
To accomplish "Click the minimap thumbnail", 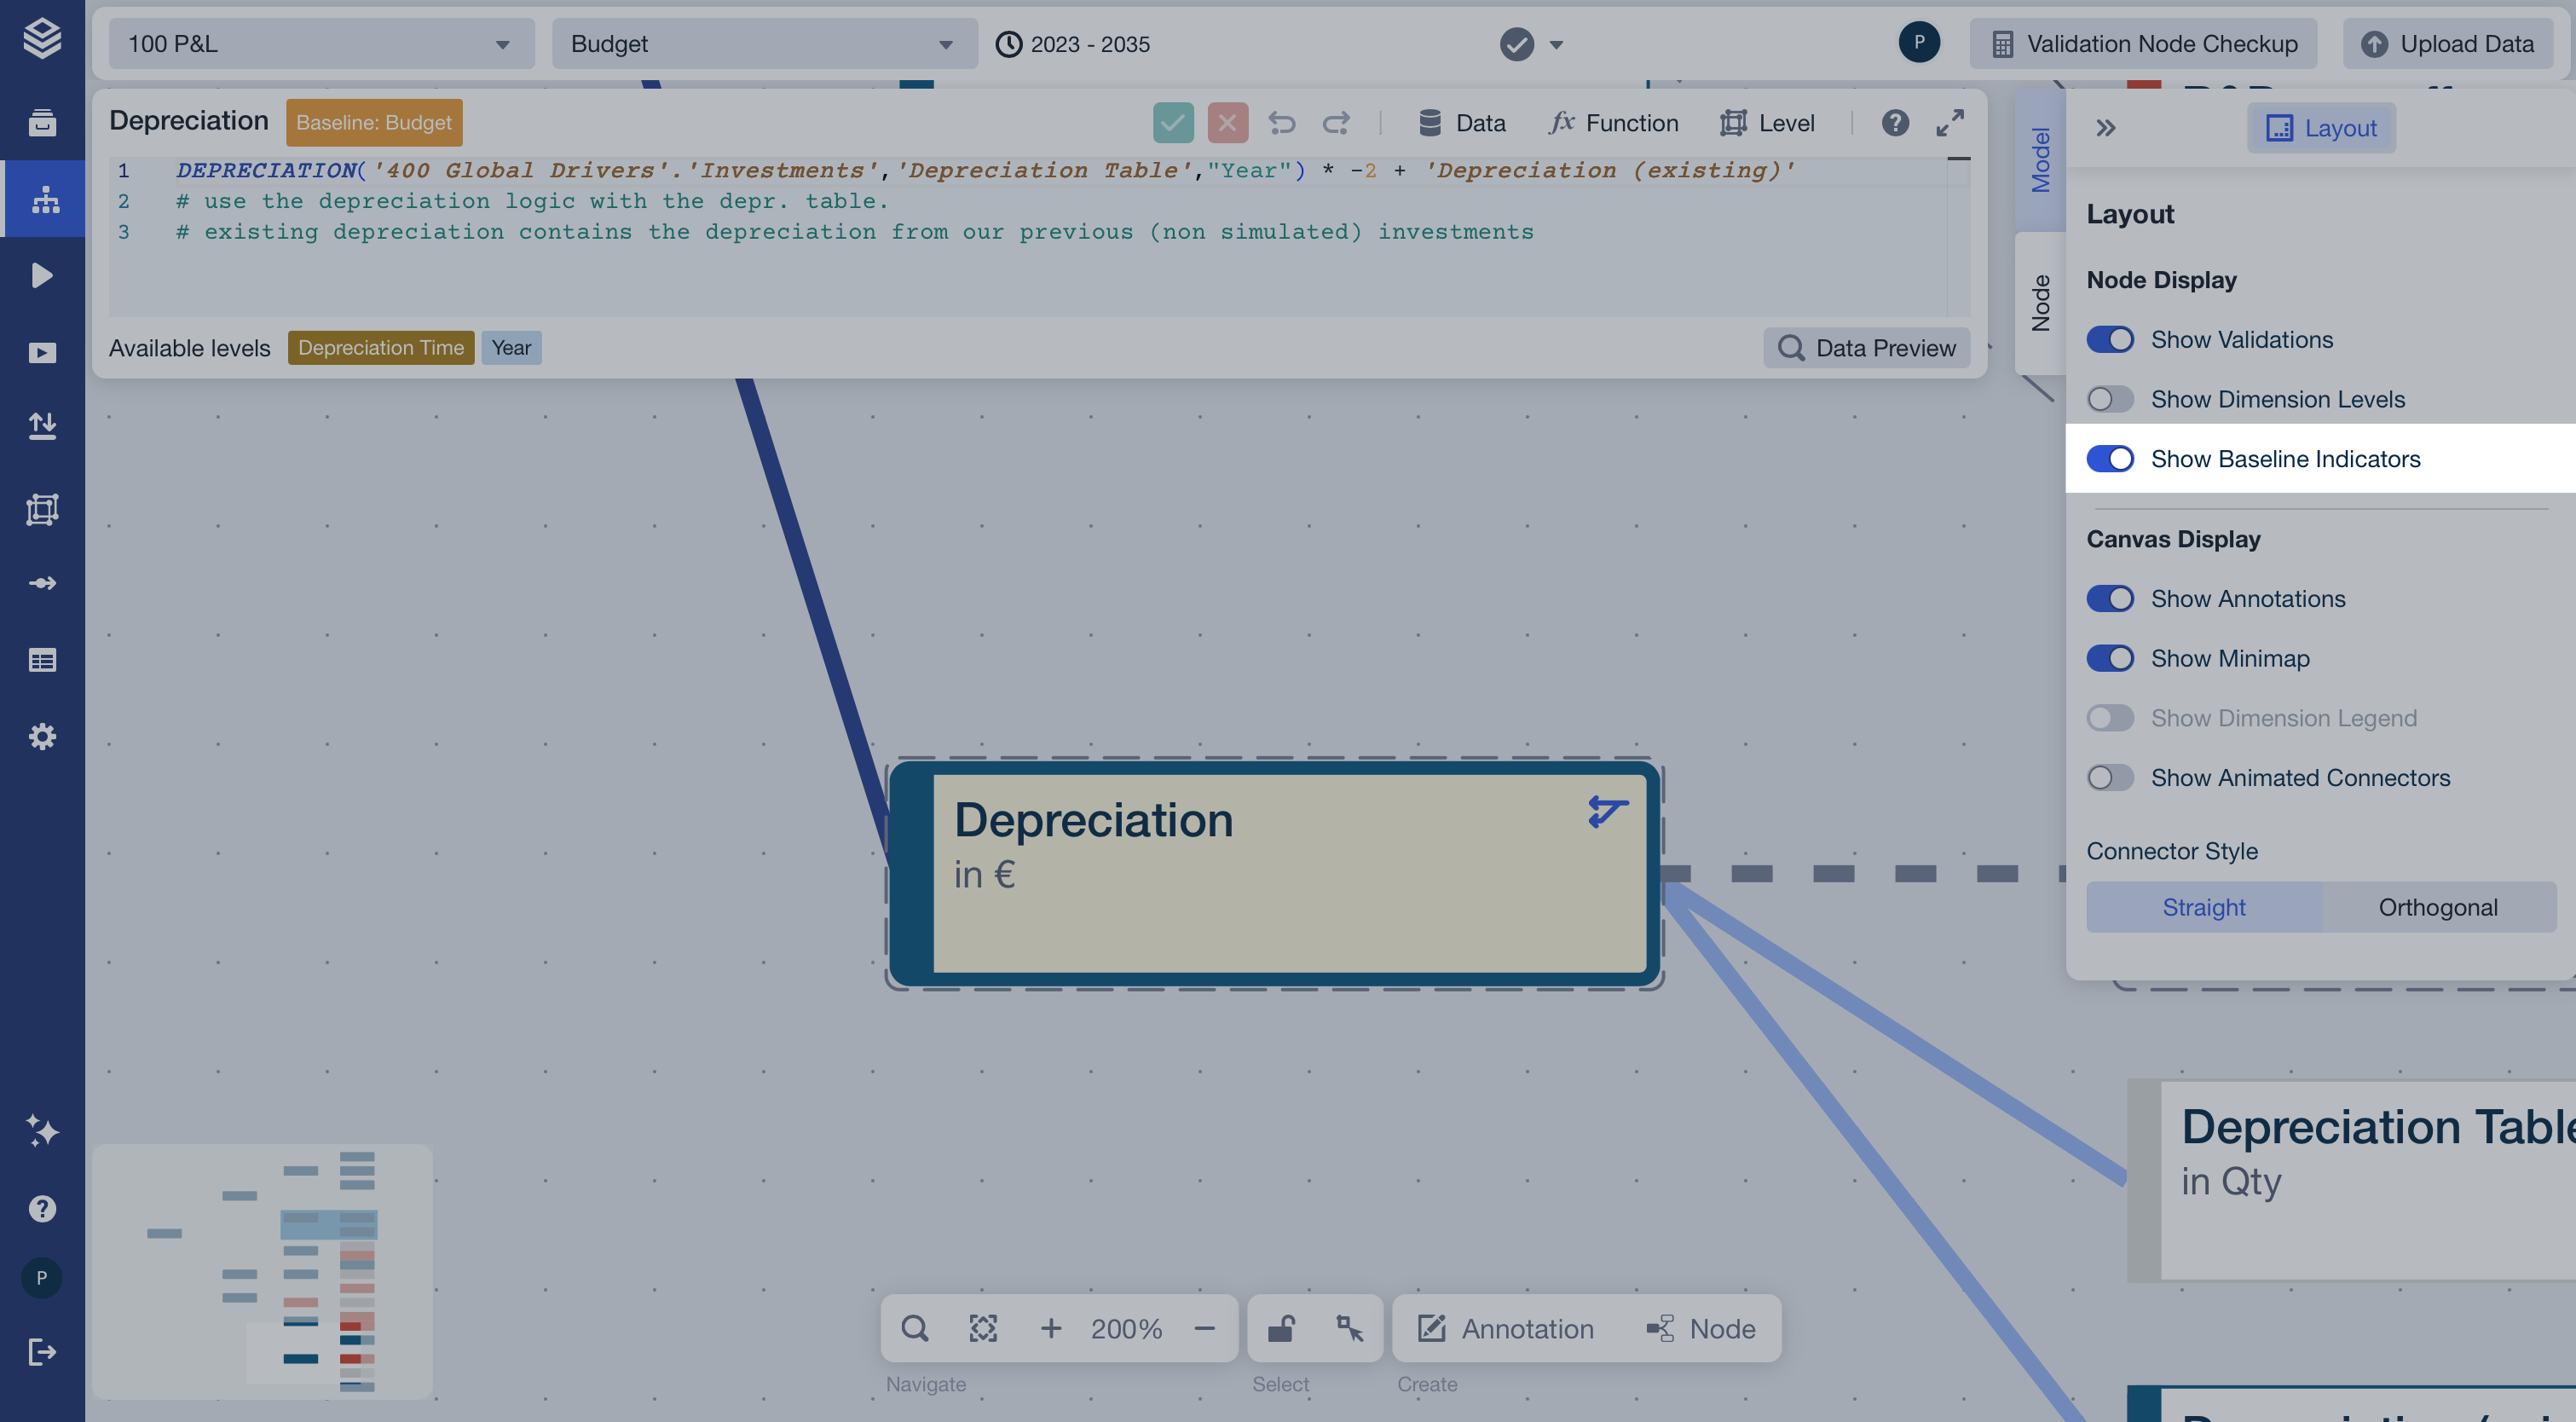I will click(x=262, y=1270).
